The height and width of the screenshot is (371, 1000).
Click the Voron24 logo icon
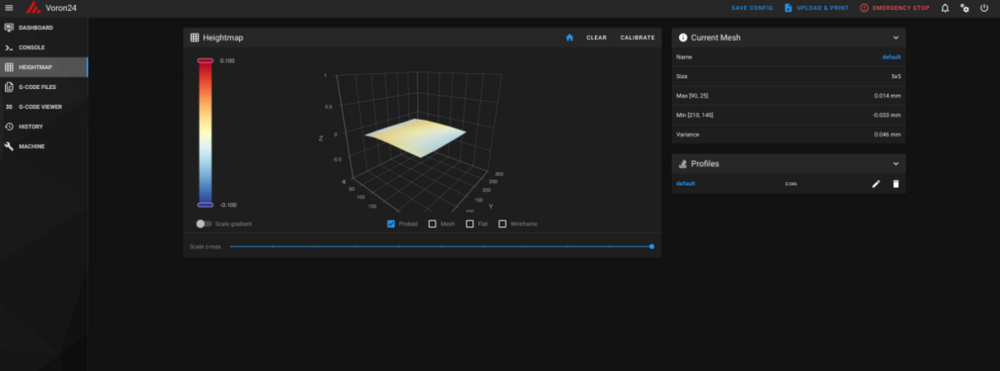(x=33, y=8)
